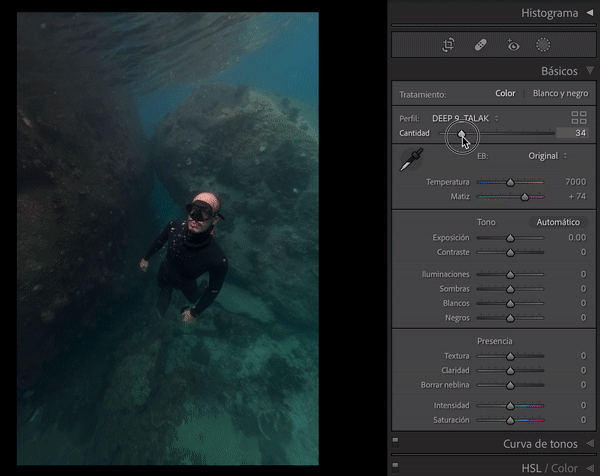Open the Masking dotted-circle tool
This screenshot has height=476, width=600.
coord(543,45)
